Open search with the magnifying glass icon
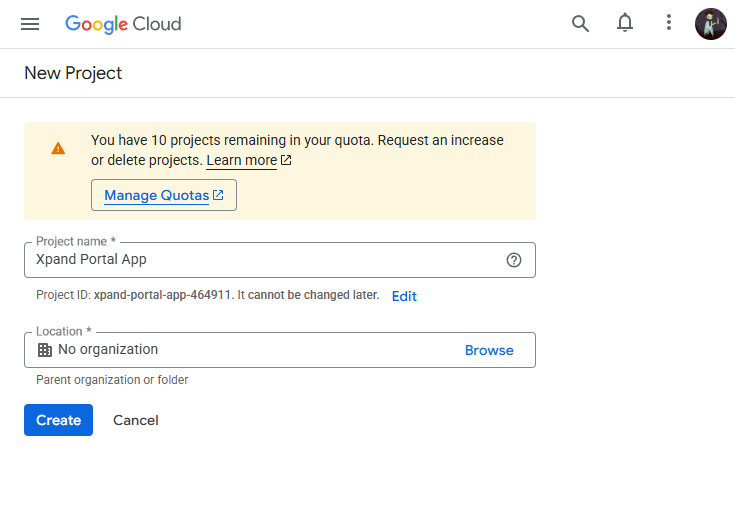Image resolution: width=735 pixels, height=524 pixels. point(580,24)
